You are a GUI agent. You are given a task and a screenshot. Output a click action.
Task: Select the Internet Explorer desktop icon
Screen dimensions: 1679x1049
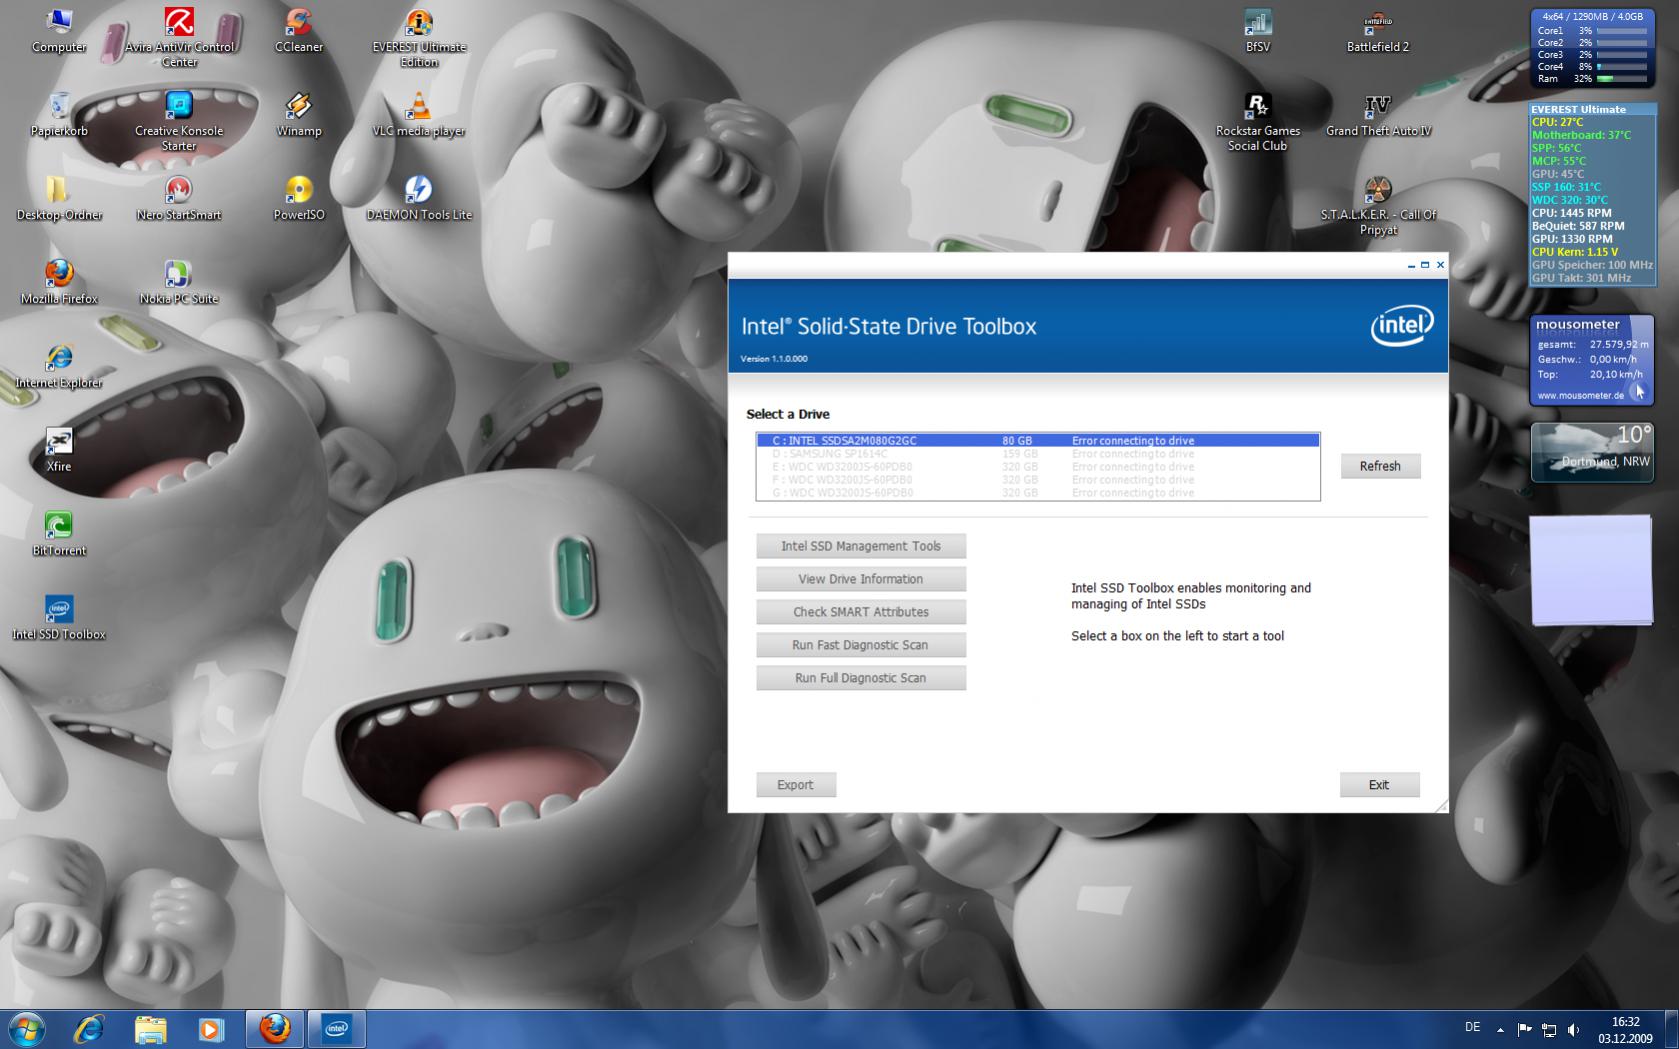tap(59, 366)
